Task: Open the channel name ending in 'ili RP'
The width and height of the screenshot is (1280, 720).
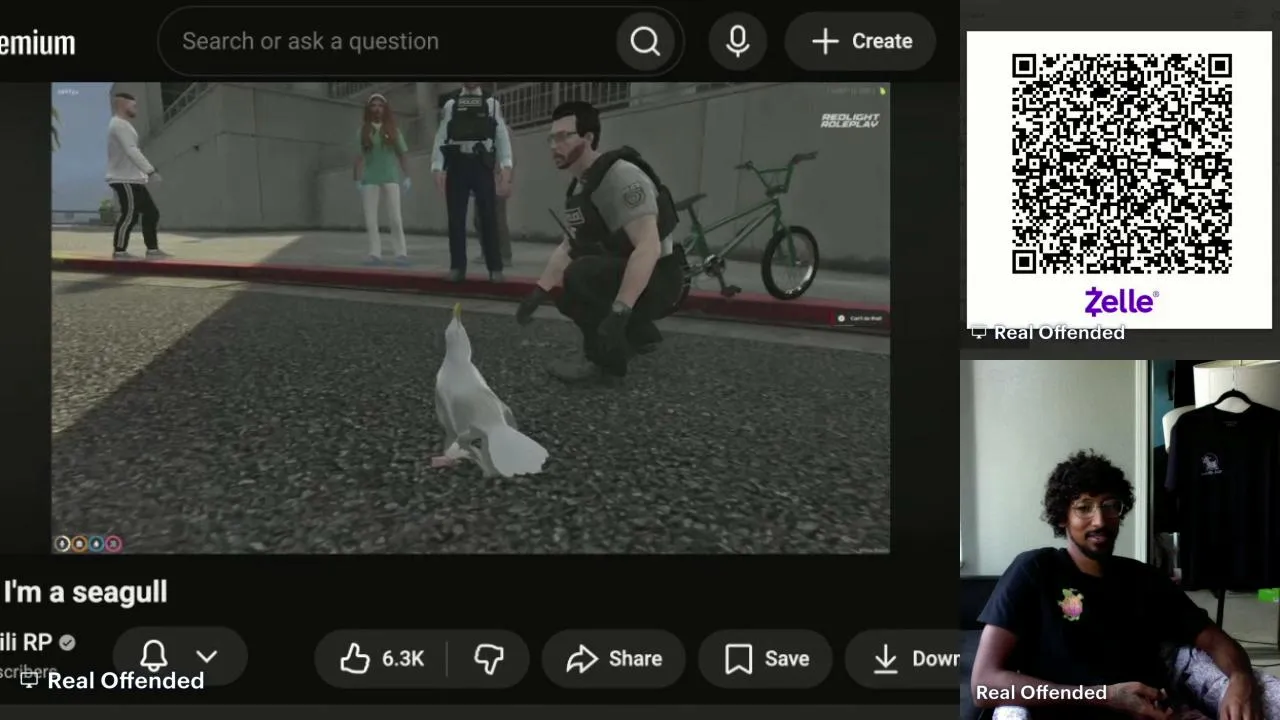Action: point(26,642)
